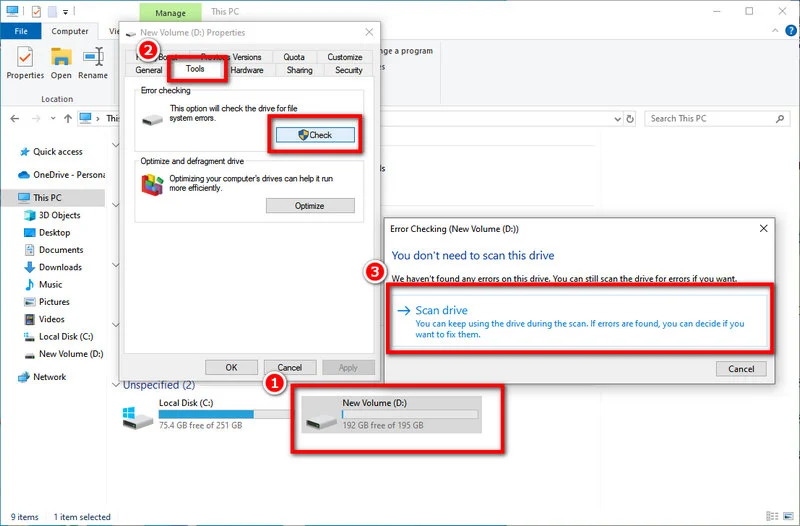
Task: Open Music in the sidebar
Action: point(50,284)
